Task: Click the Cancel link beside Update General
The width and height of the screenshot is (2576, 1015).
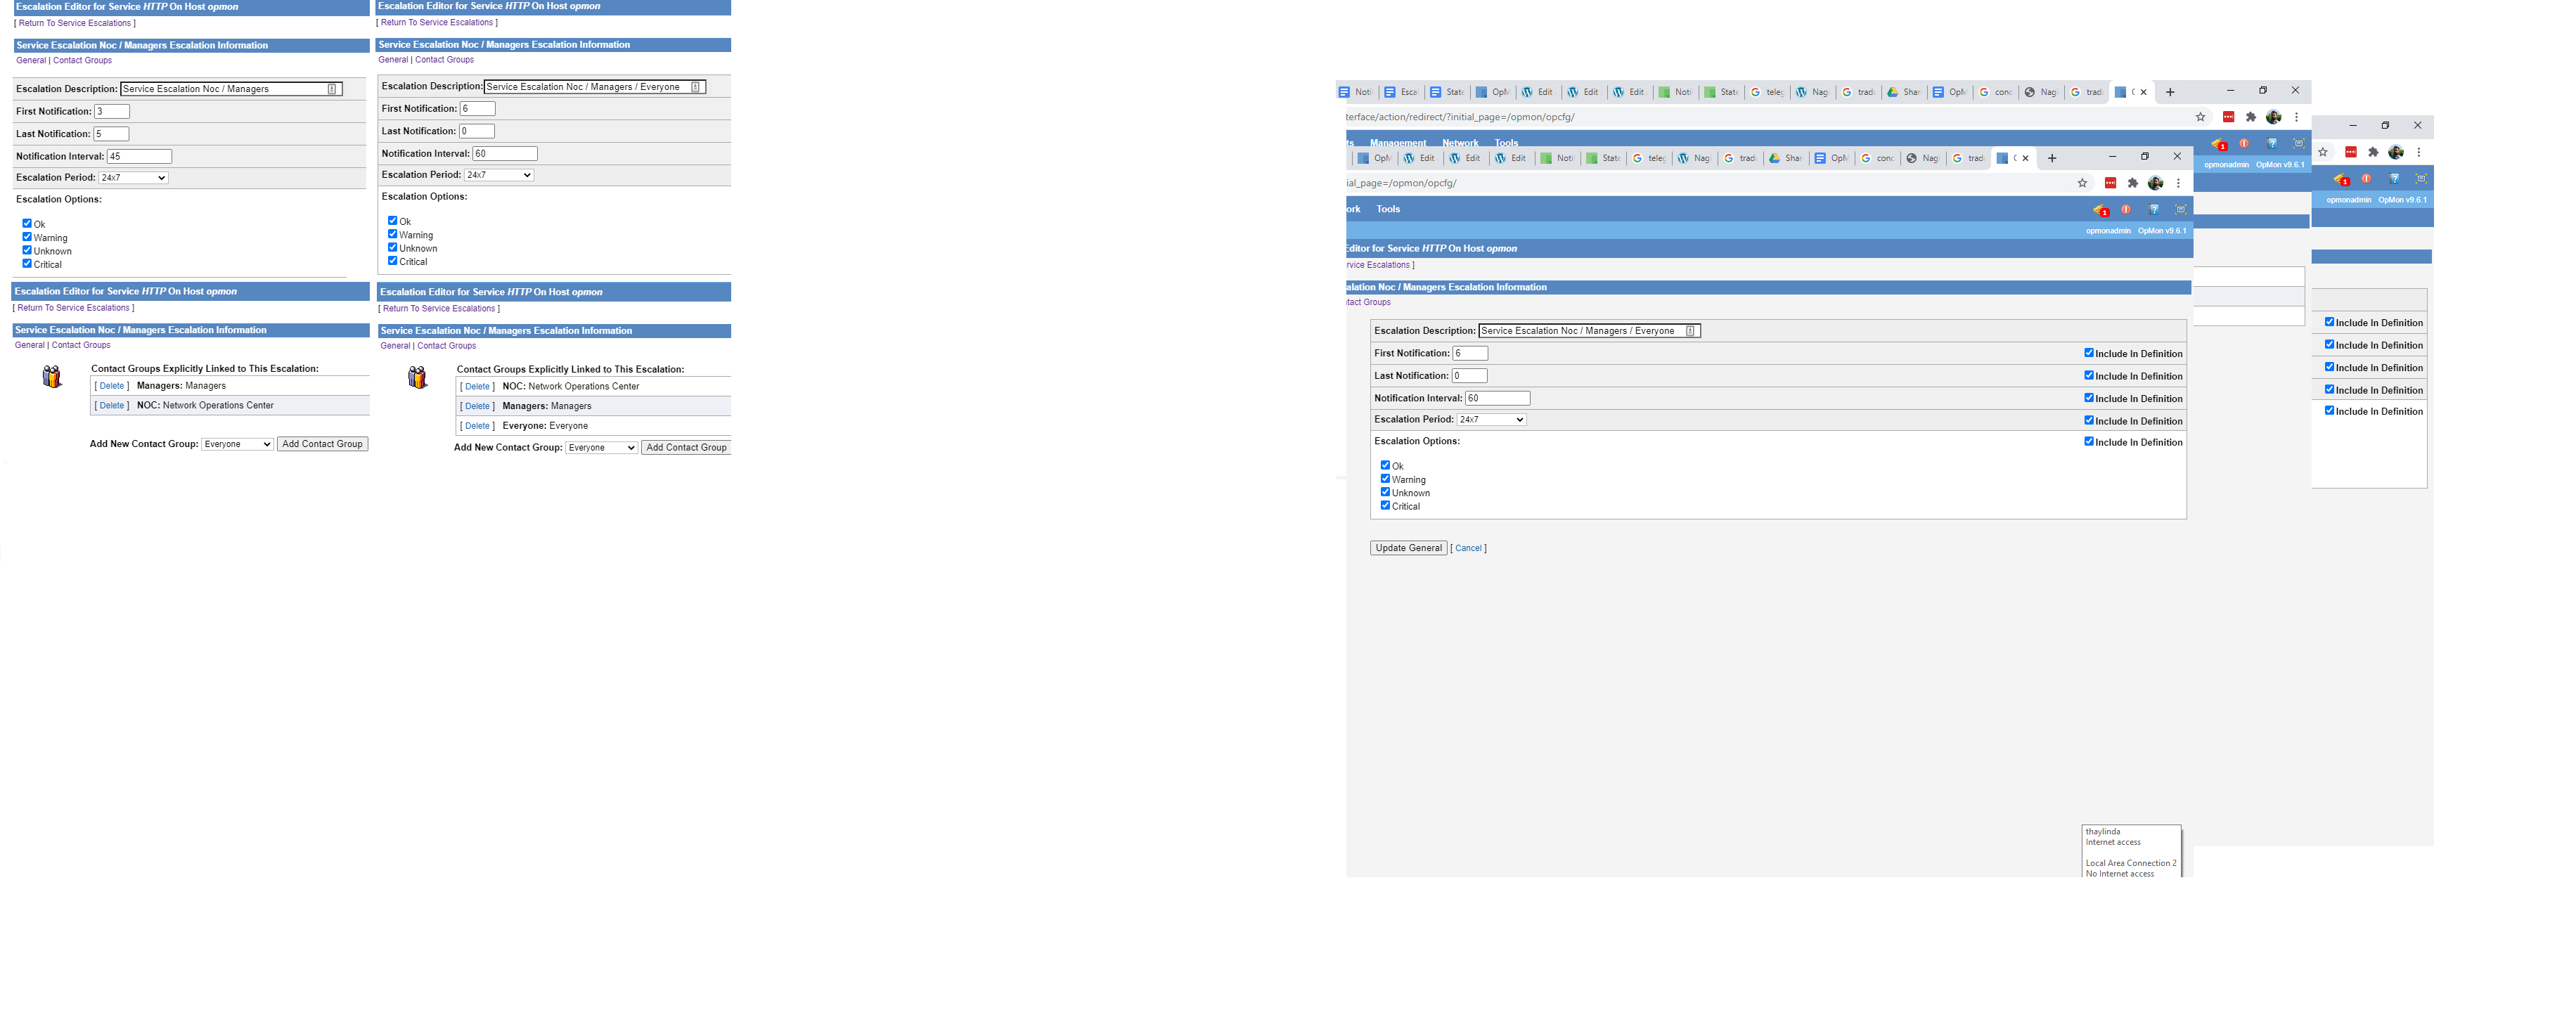Action: pyautogui.click(x=1468, y=549)
